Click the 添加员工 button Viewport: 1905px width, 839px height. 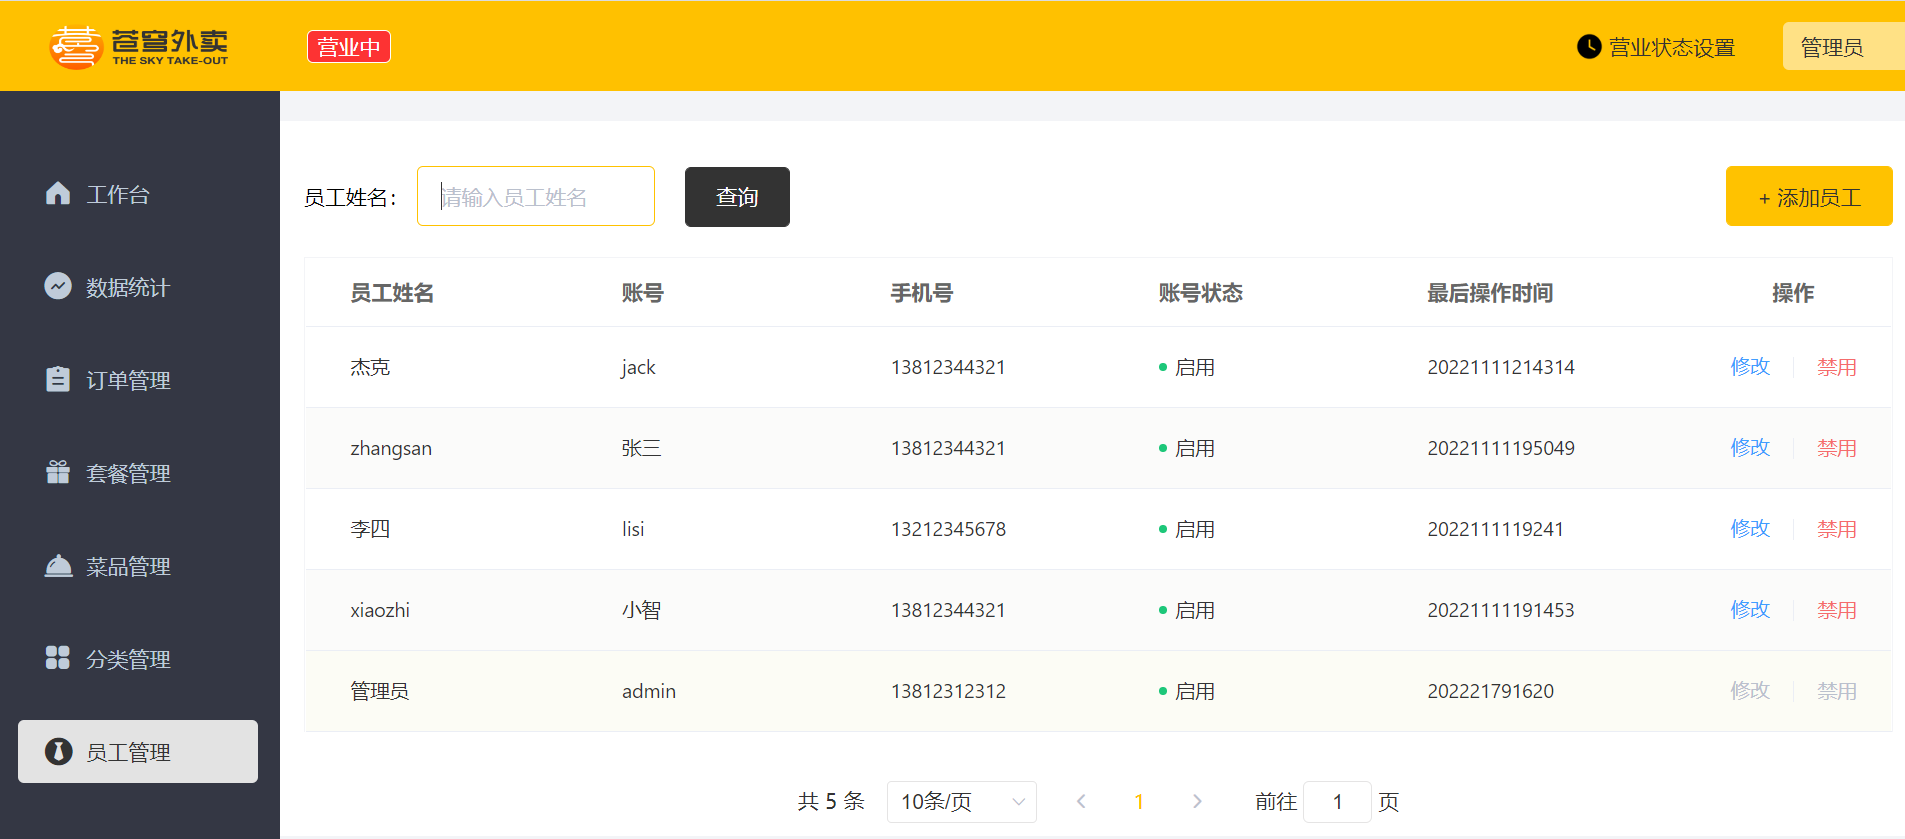(x=1809, y=196)
